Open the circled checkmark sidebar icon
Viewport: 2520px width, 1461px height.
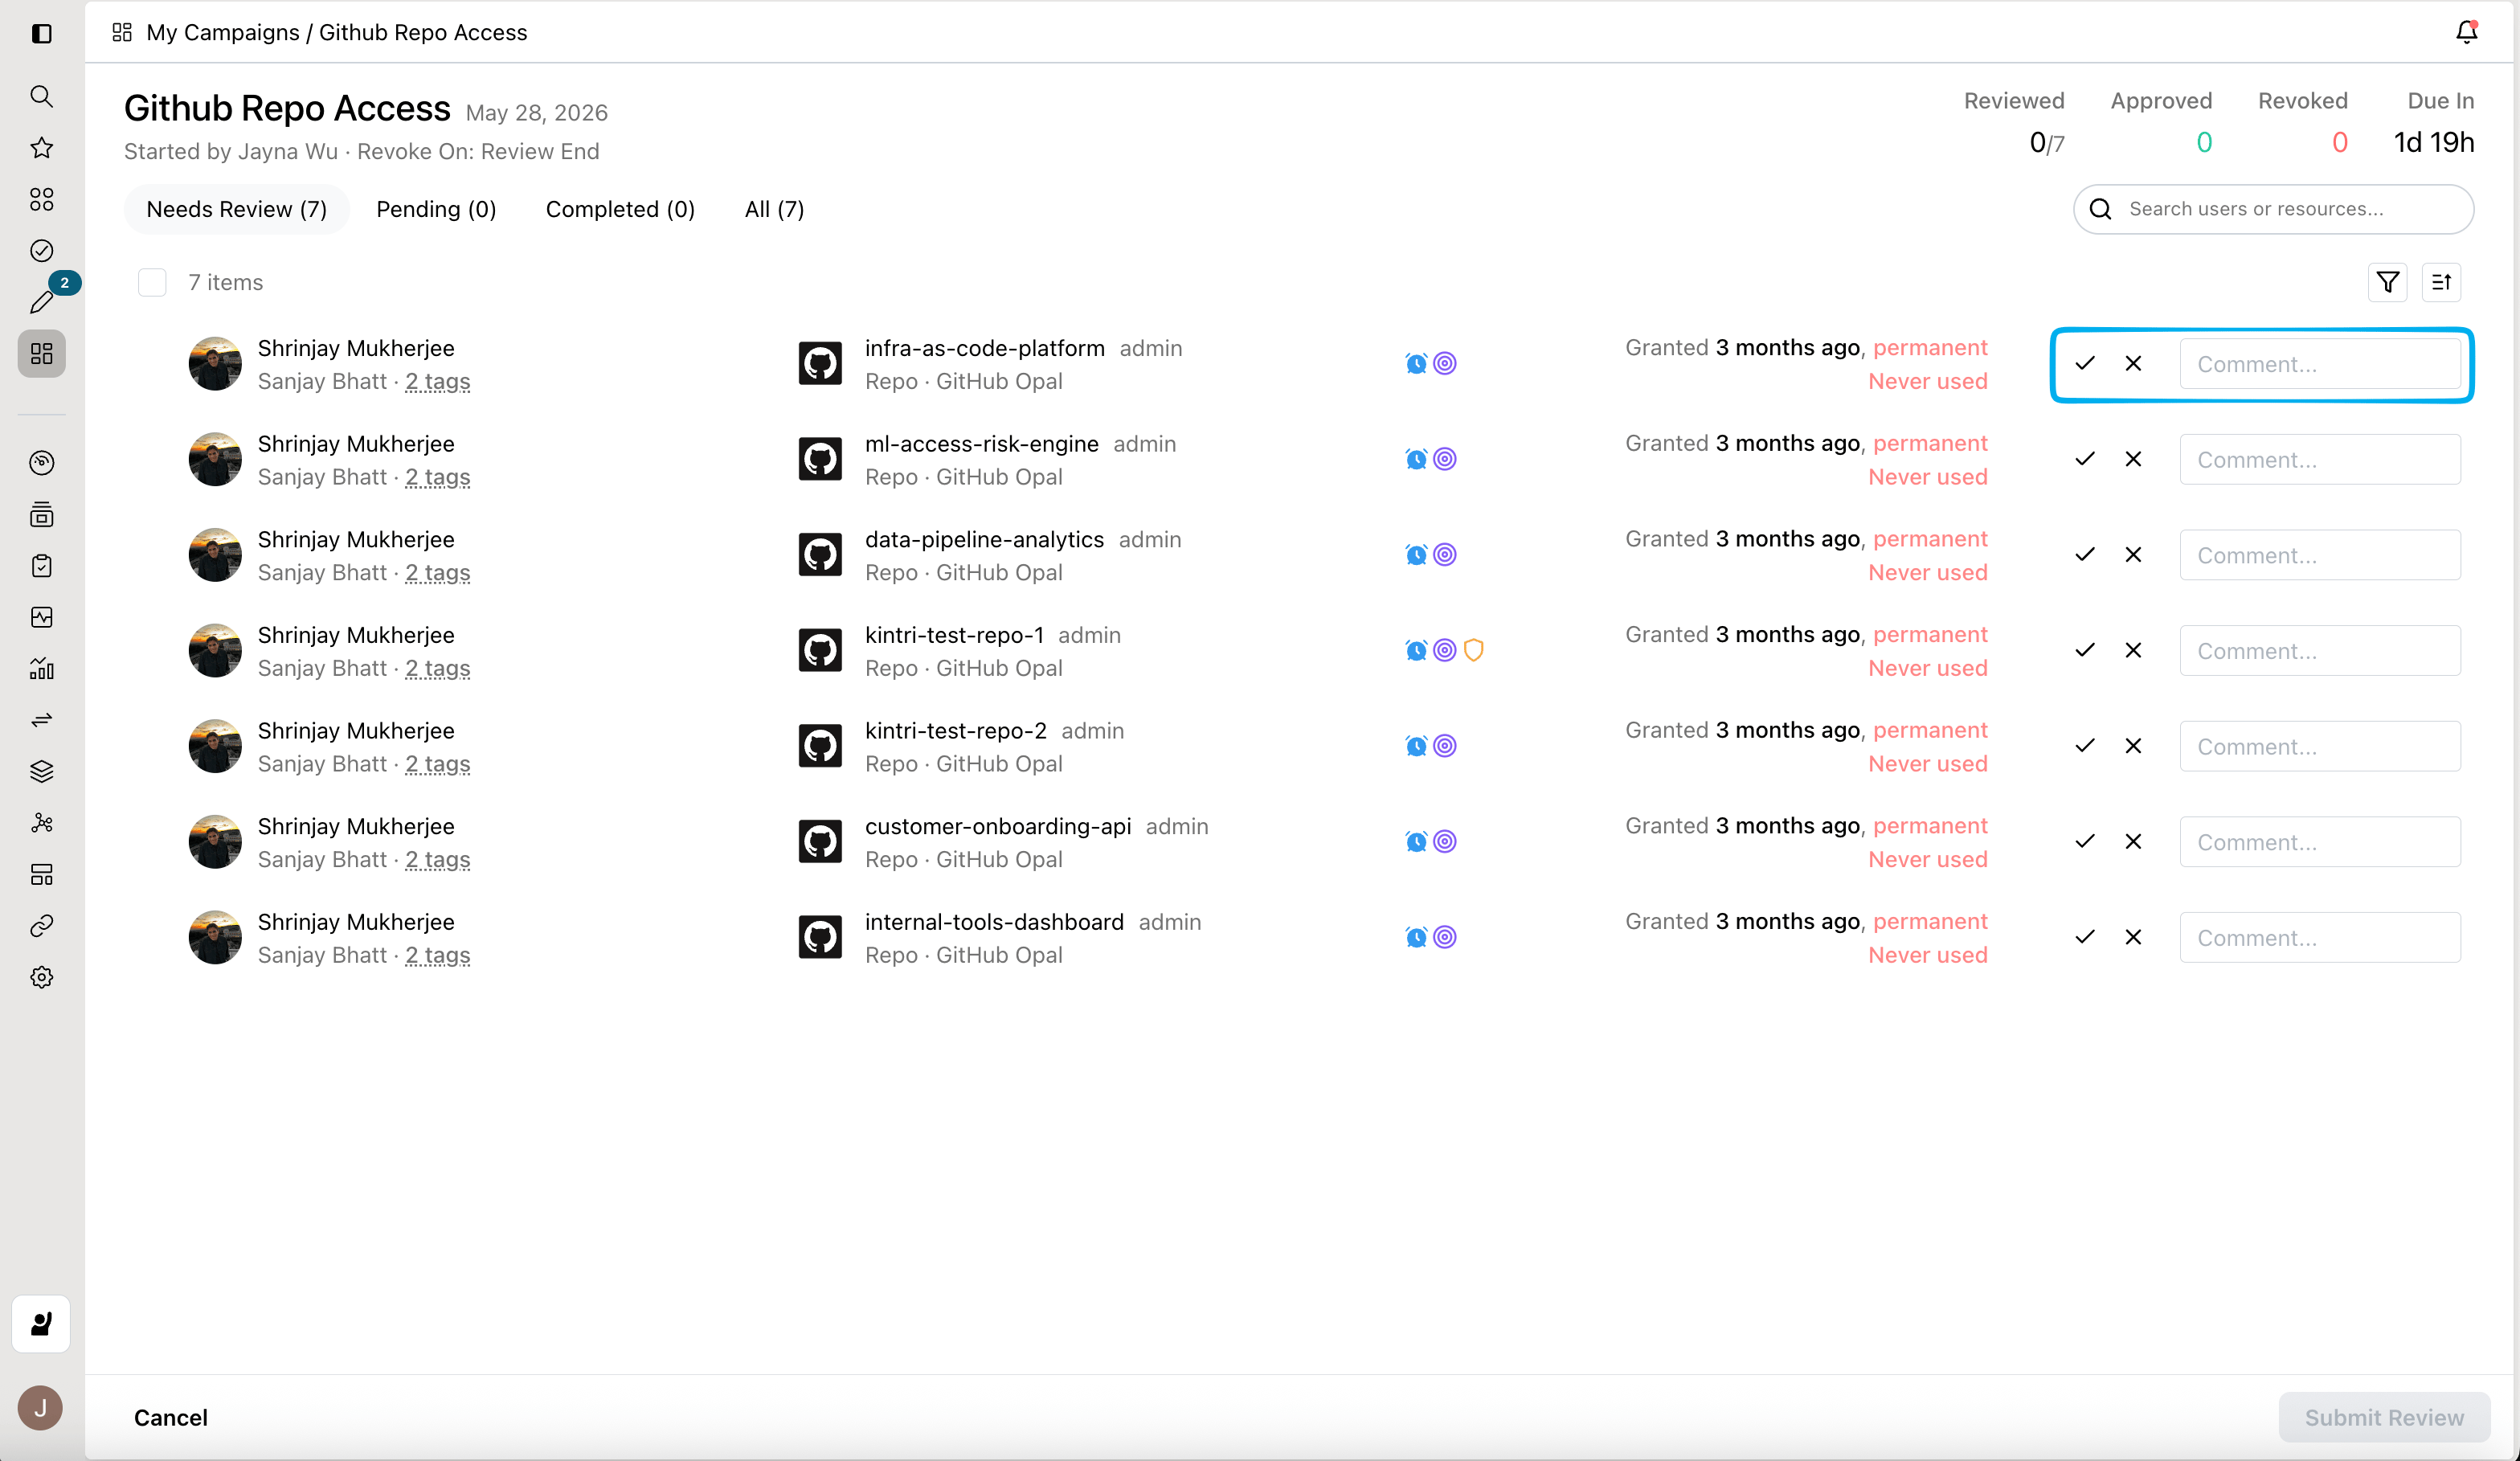[x=41, y=250]
